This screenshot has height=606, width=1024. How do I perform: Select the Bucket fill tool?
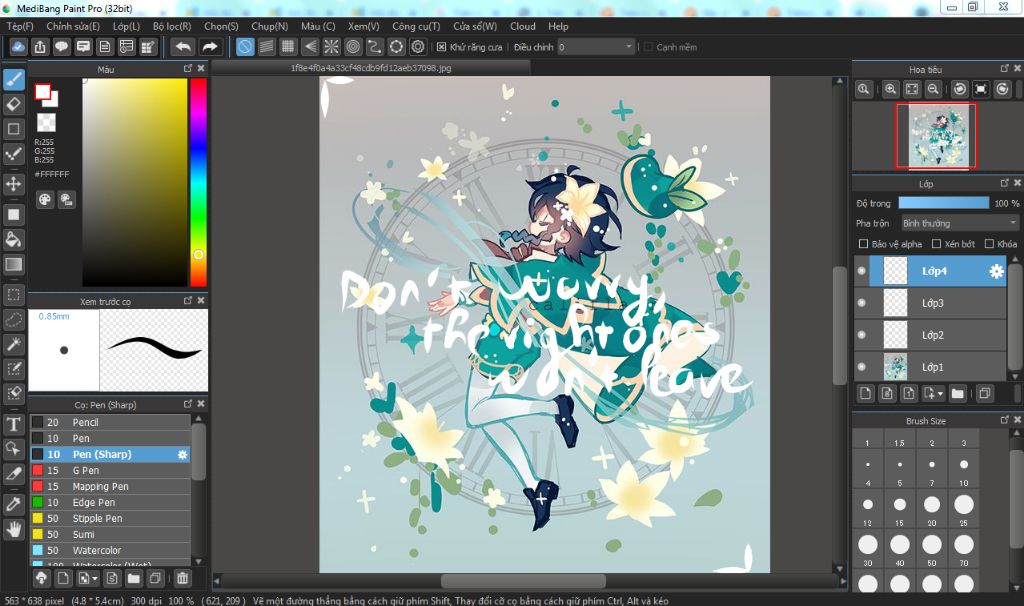click(x=14, y=239)
